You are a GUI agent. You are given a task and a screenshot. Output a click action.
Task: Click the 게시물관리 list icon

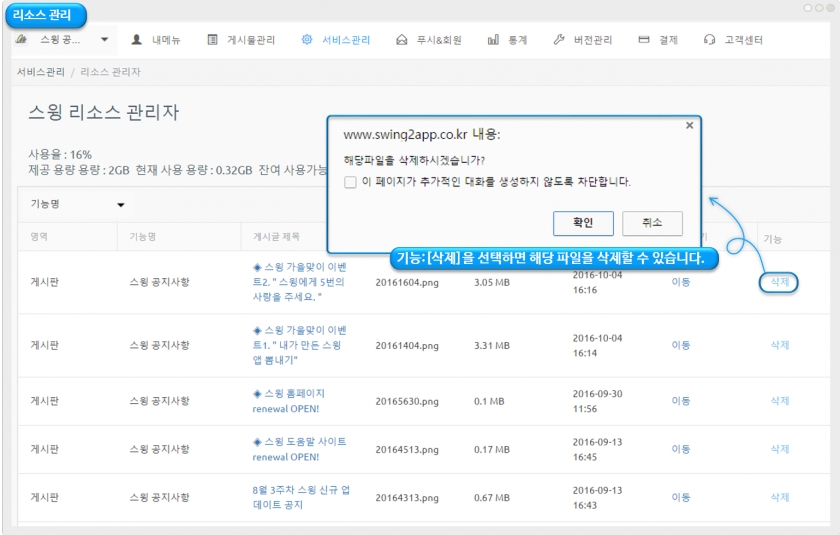click(x=213, y=40)
